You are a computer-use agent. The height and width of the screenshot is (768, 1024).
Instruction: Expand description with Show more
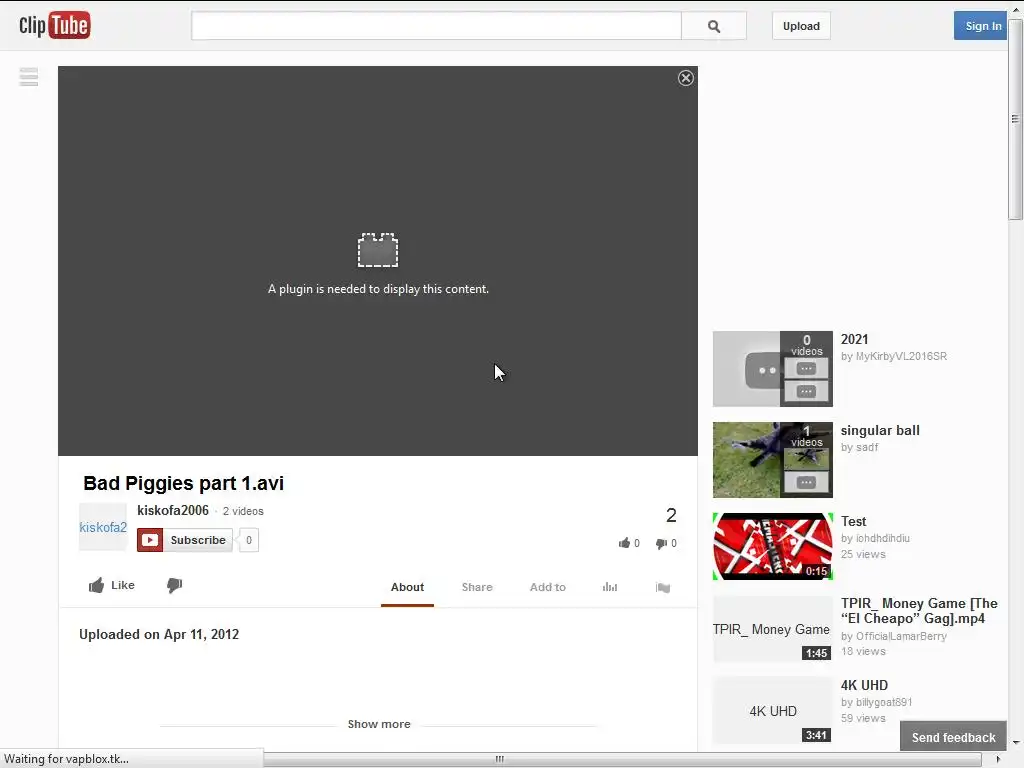379,724
